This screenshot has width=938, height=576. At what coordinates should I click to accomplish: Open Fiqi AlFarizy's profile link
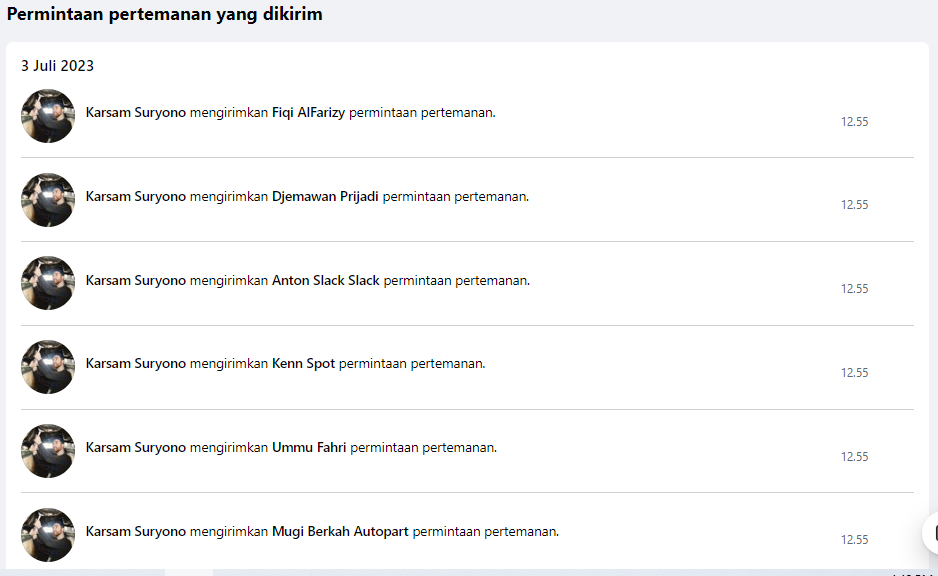308,113
